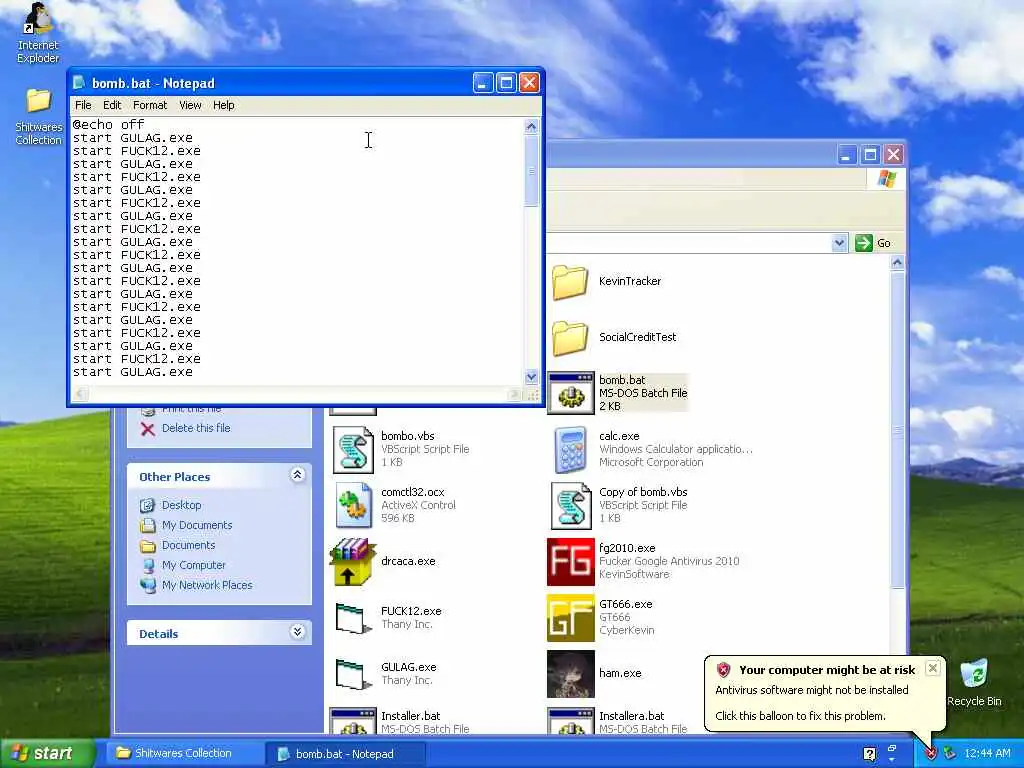Expand the Details panel
Viewport: 1024px width, 768px height.
tap(297, 632)
